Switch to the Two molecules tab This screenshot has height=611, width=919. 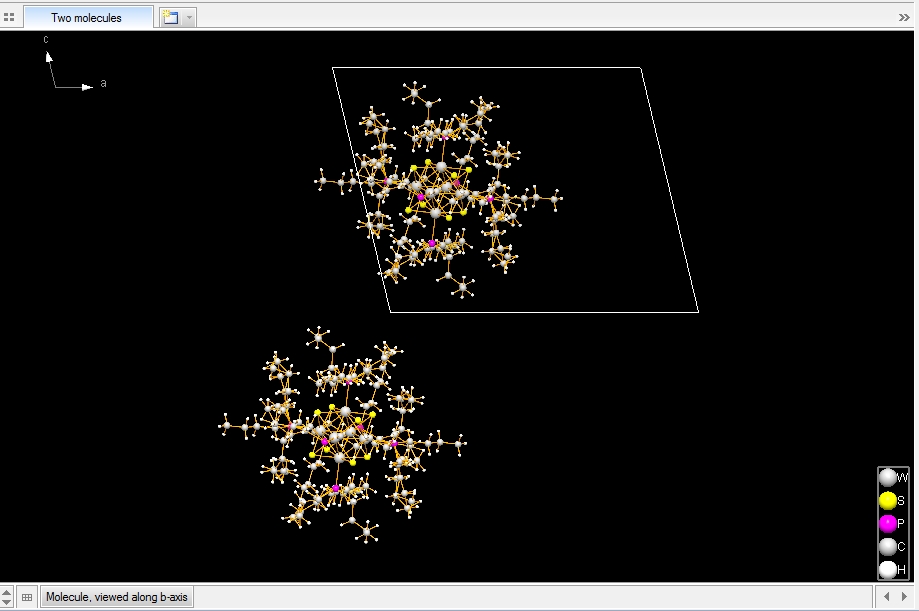[x=87, y=17]
